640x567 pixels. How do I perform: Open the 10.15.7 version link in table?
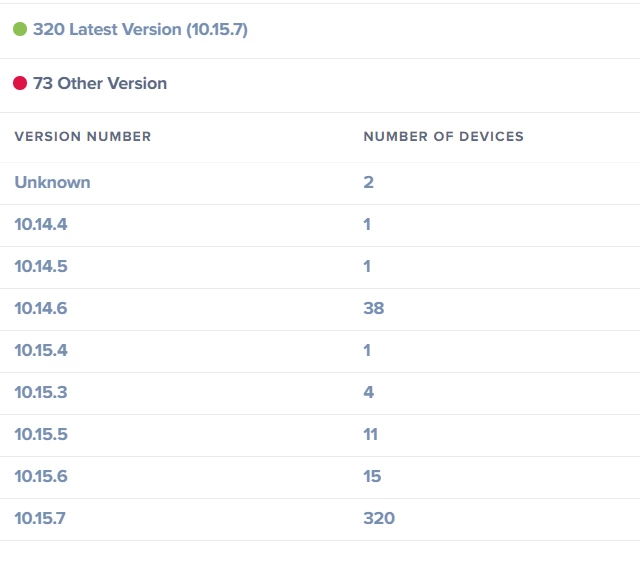40,519
